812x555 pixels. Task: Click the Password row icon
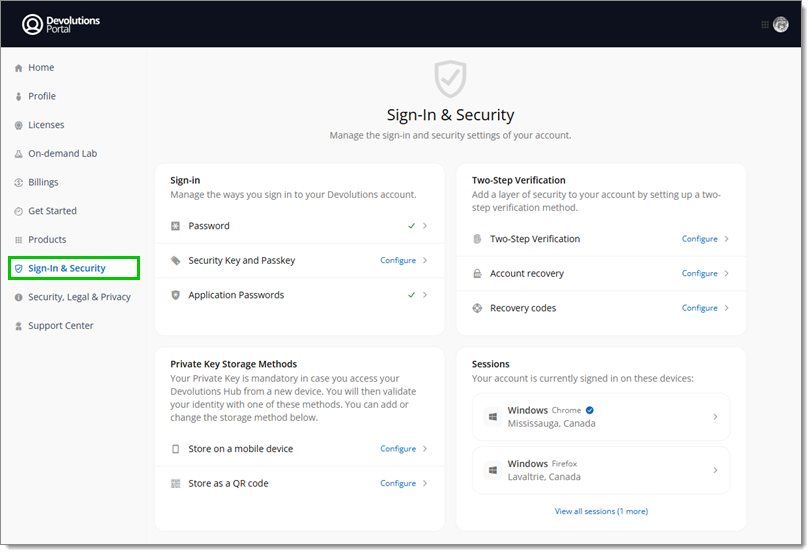(x=176, y=226)
